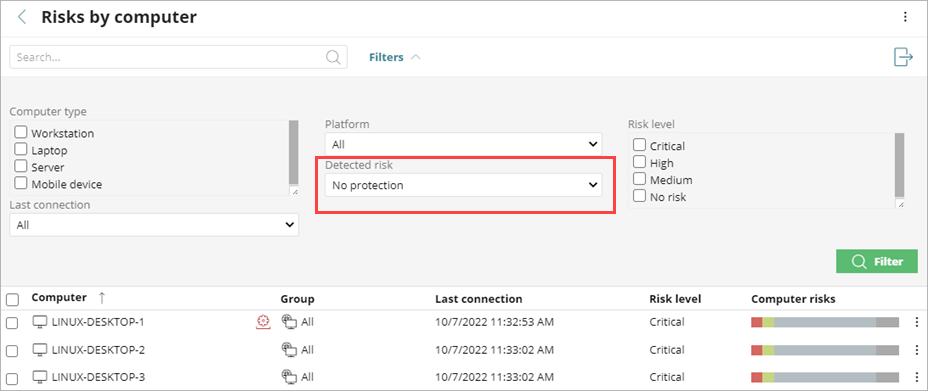Screen dimensions: 928x391
Task: Sort by the Computer column header
Action: point(59,298)
